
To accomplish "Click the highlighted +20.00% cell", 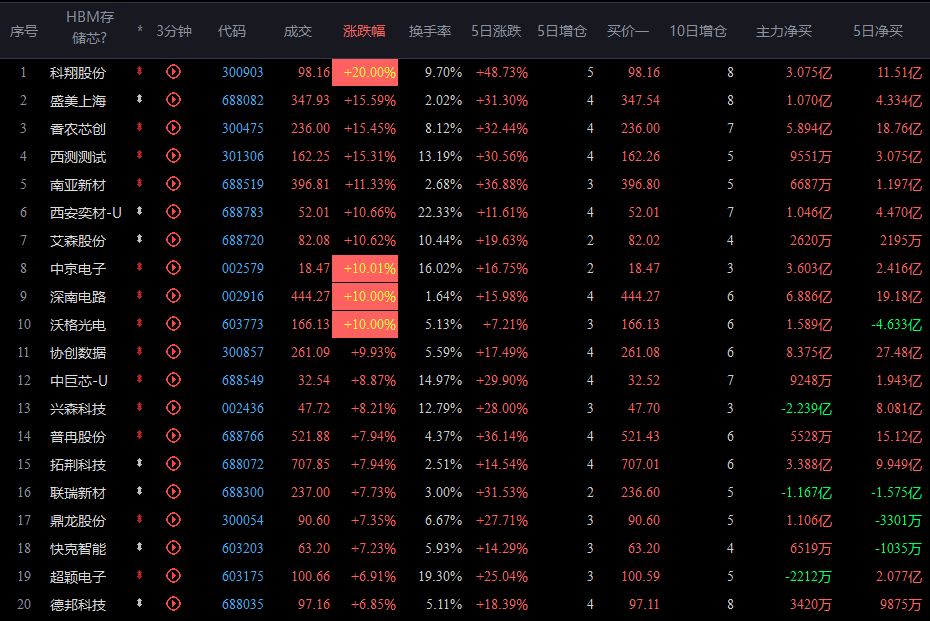I will click(x=365, y=72).
